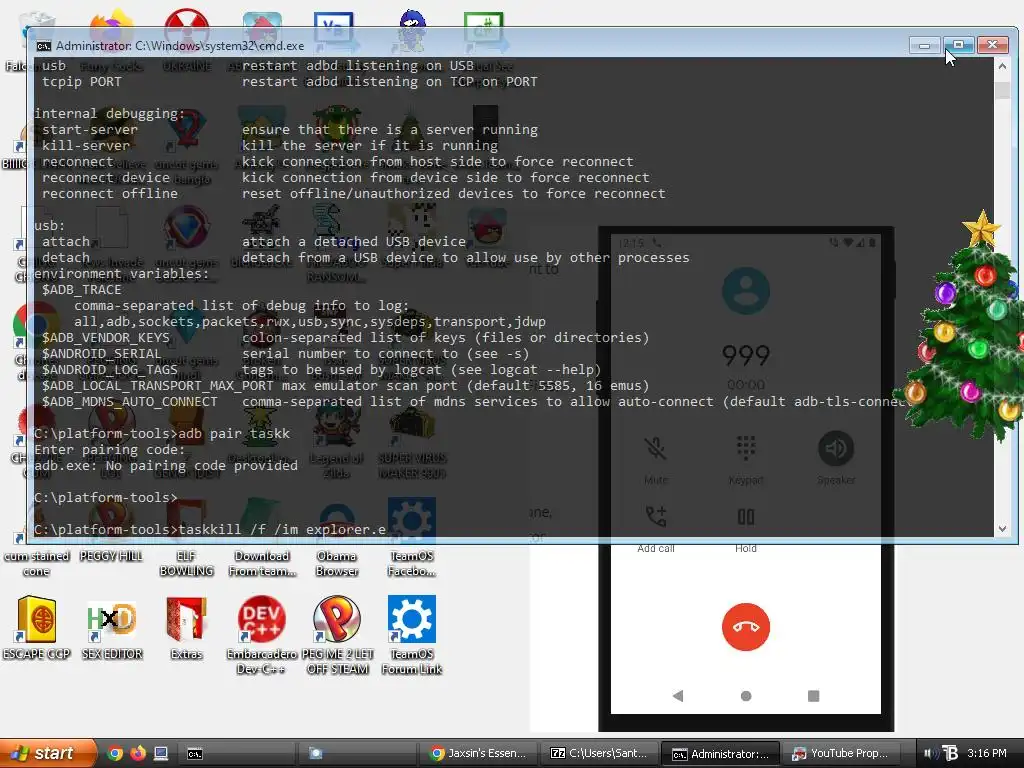The width and height of the screenshot is (1024, 768).
Task: Click cmd scrollbar down arrow
Action: pyautogui.click(x=1002, y=529)
